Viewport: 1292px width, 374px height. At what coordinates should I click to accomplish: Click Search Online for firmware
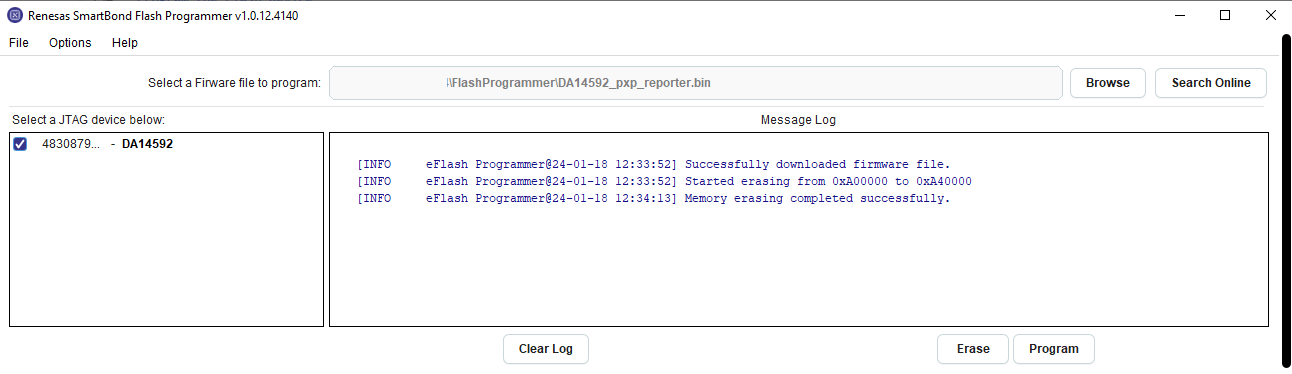[1211, 83]
